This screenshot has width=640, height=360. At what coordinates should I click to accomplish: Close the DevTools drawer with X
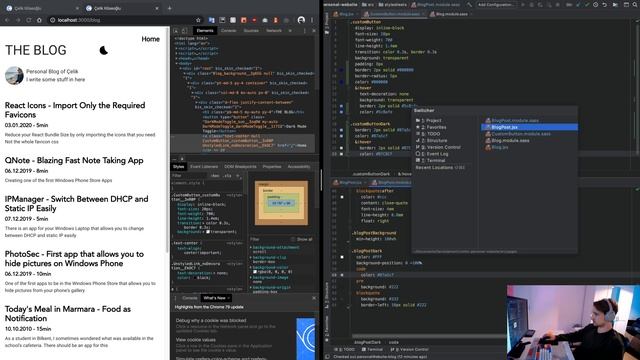coord(314,298)
